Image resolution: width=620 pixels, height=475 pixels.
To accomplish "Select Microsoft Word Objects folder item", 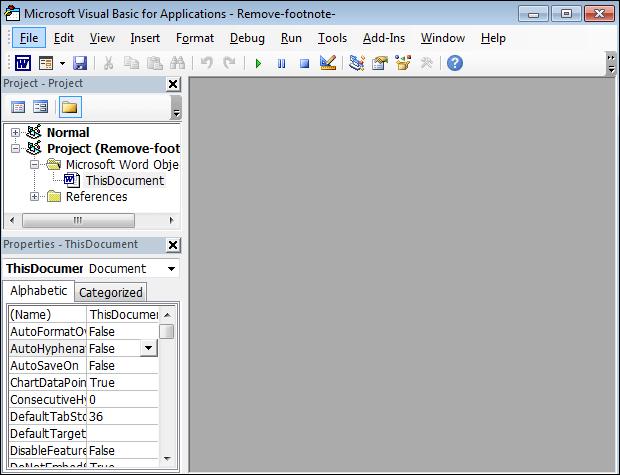I will point(122,165).
